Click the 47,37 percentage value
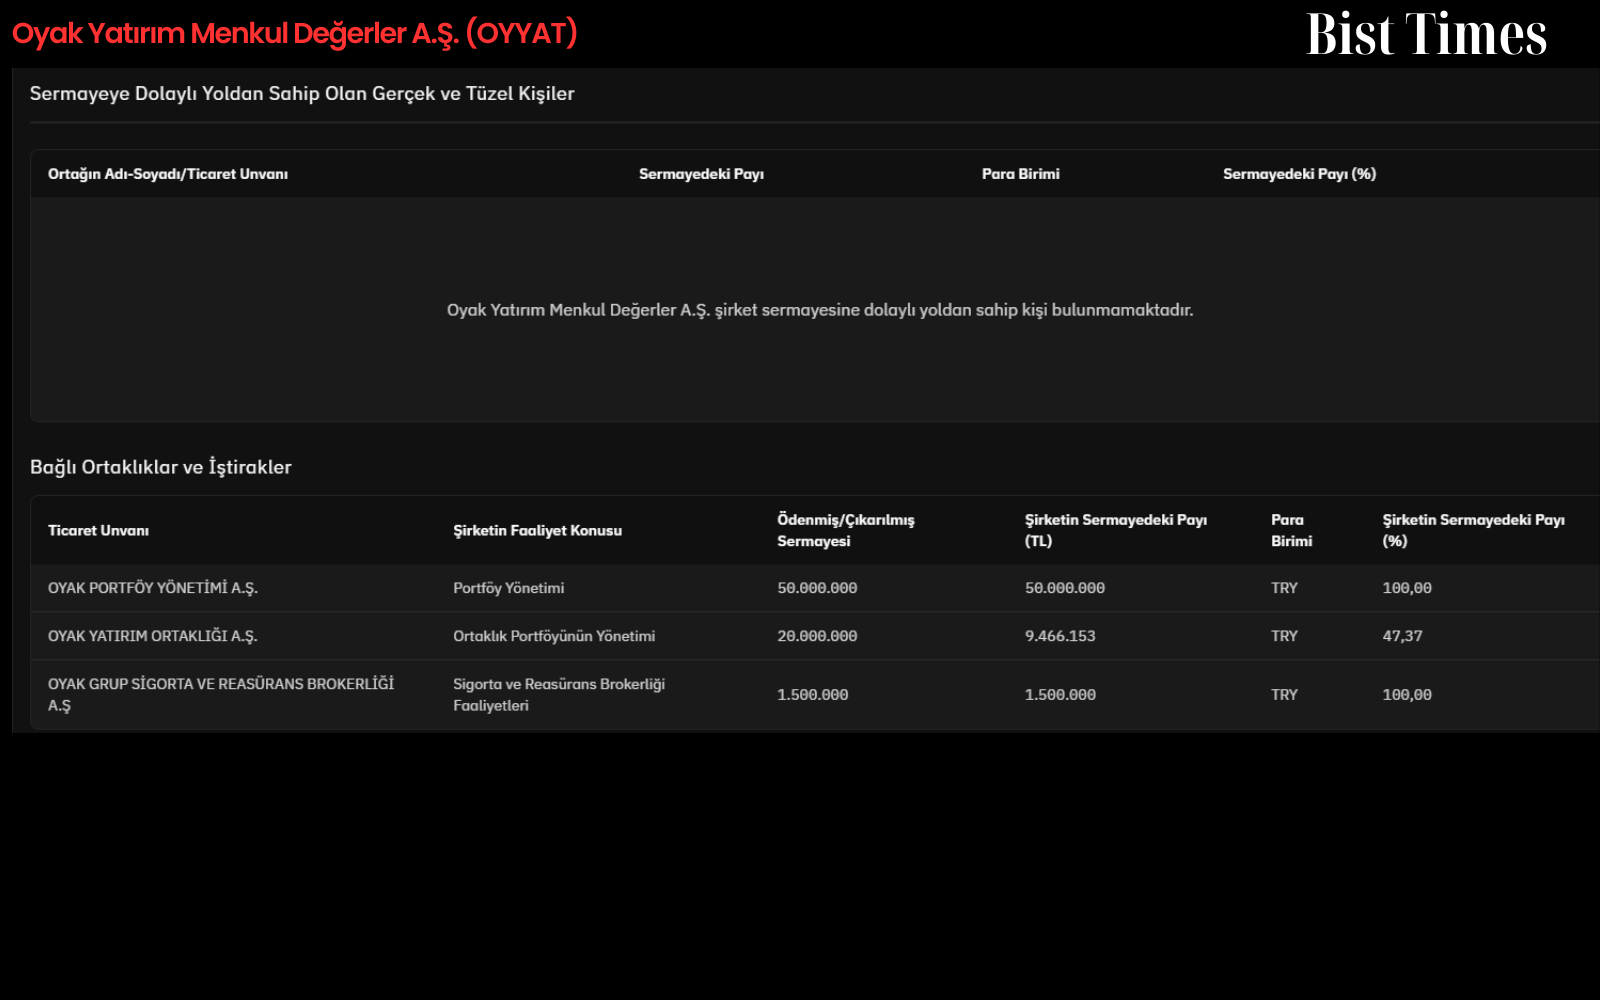The width and height of the screenshot is (1600, 1000). (x=1402, y=636)
